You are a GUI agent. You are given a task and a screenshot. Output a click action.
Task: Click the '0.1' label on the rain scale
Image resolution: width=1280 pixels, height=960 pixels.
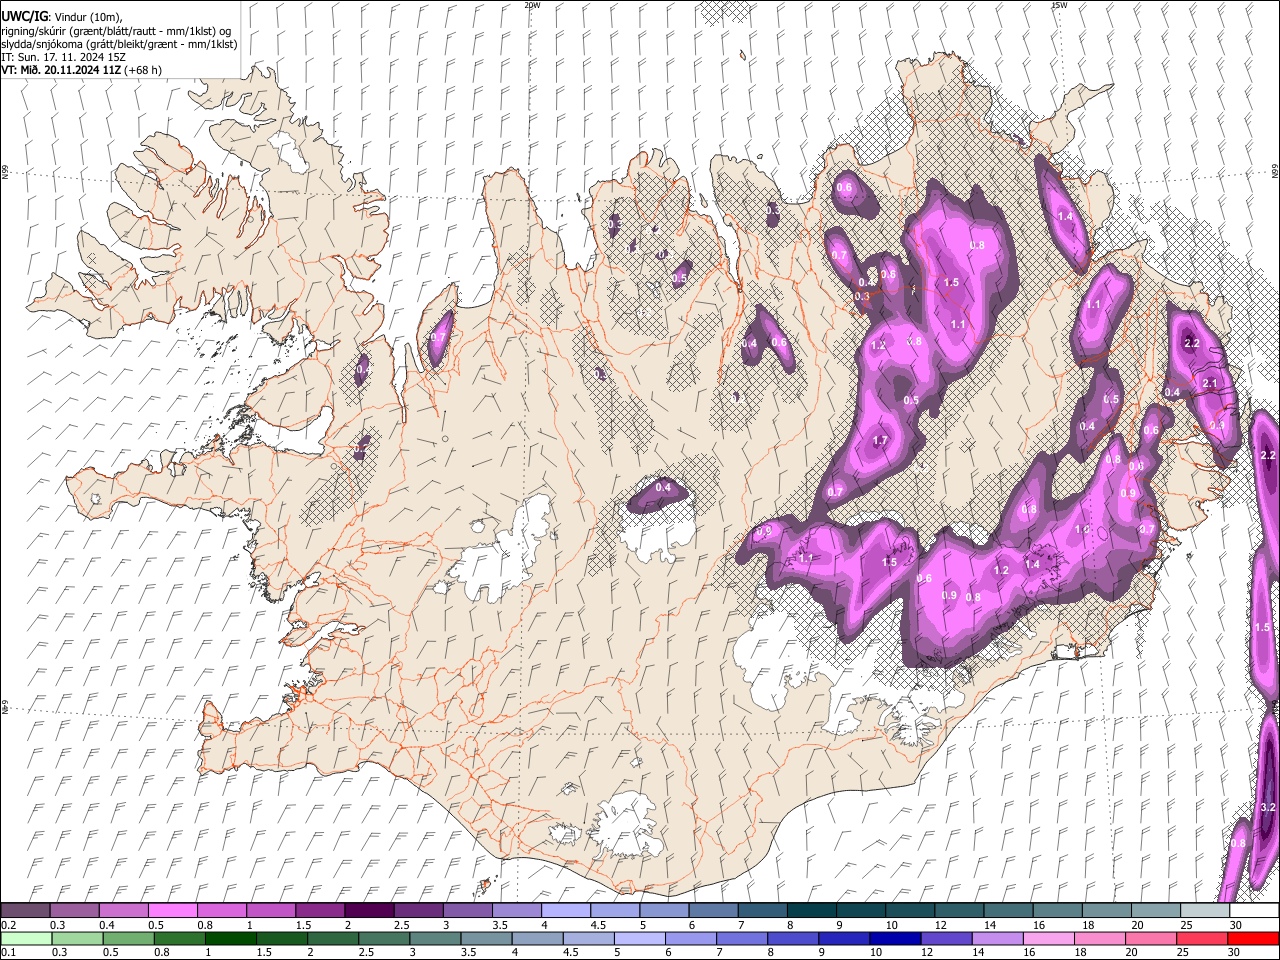point(8,953)
